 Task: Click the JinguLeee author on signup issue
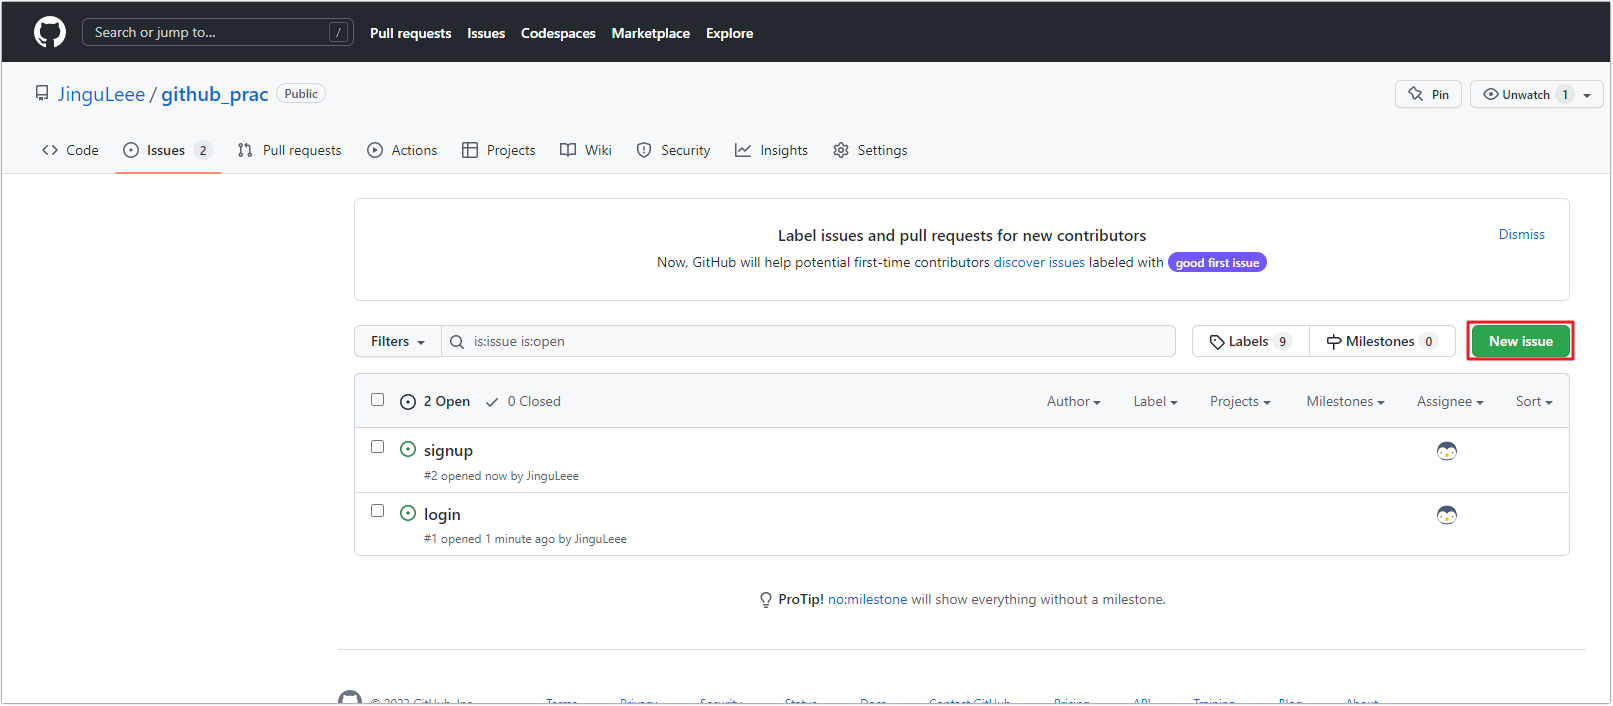(x=552, y=476)
